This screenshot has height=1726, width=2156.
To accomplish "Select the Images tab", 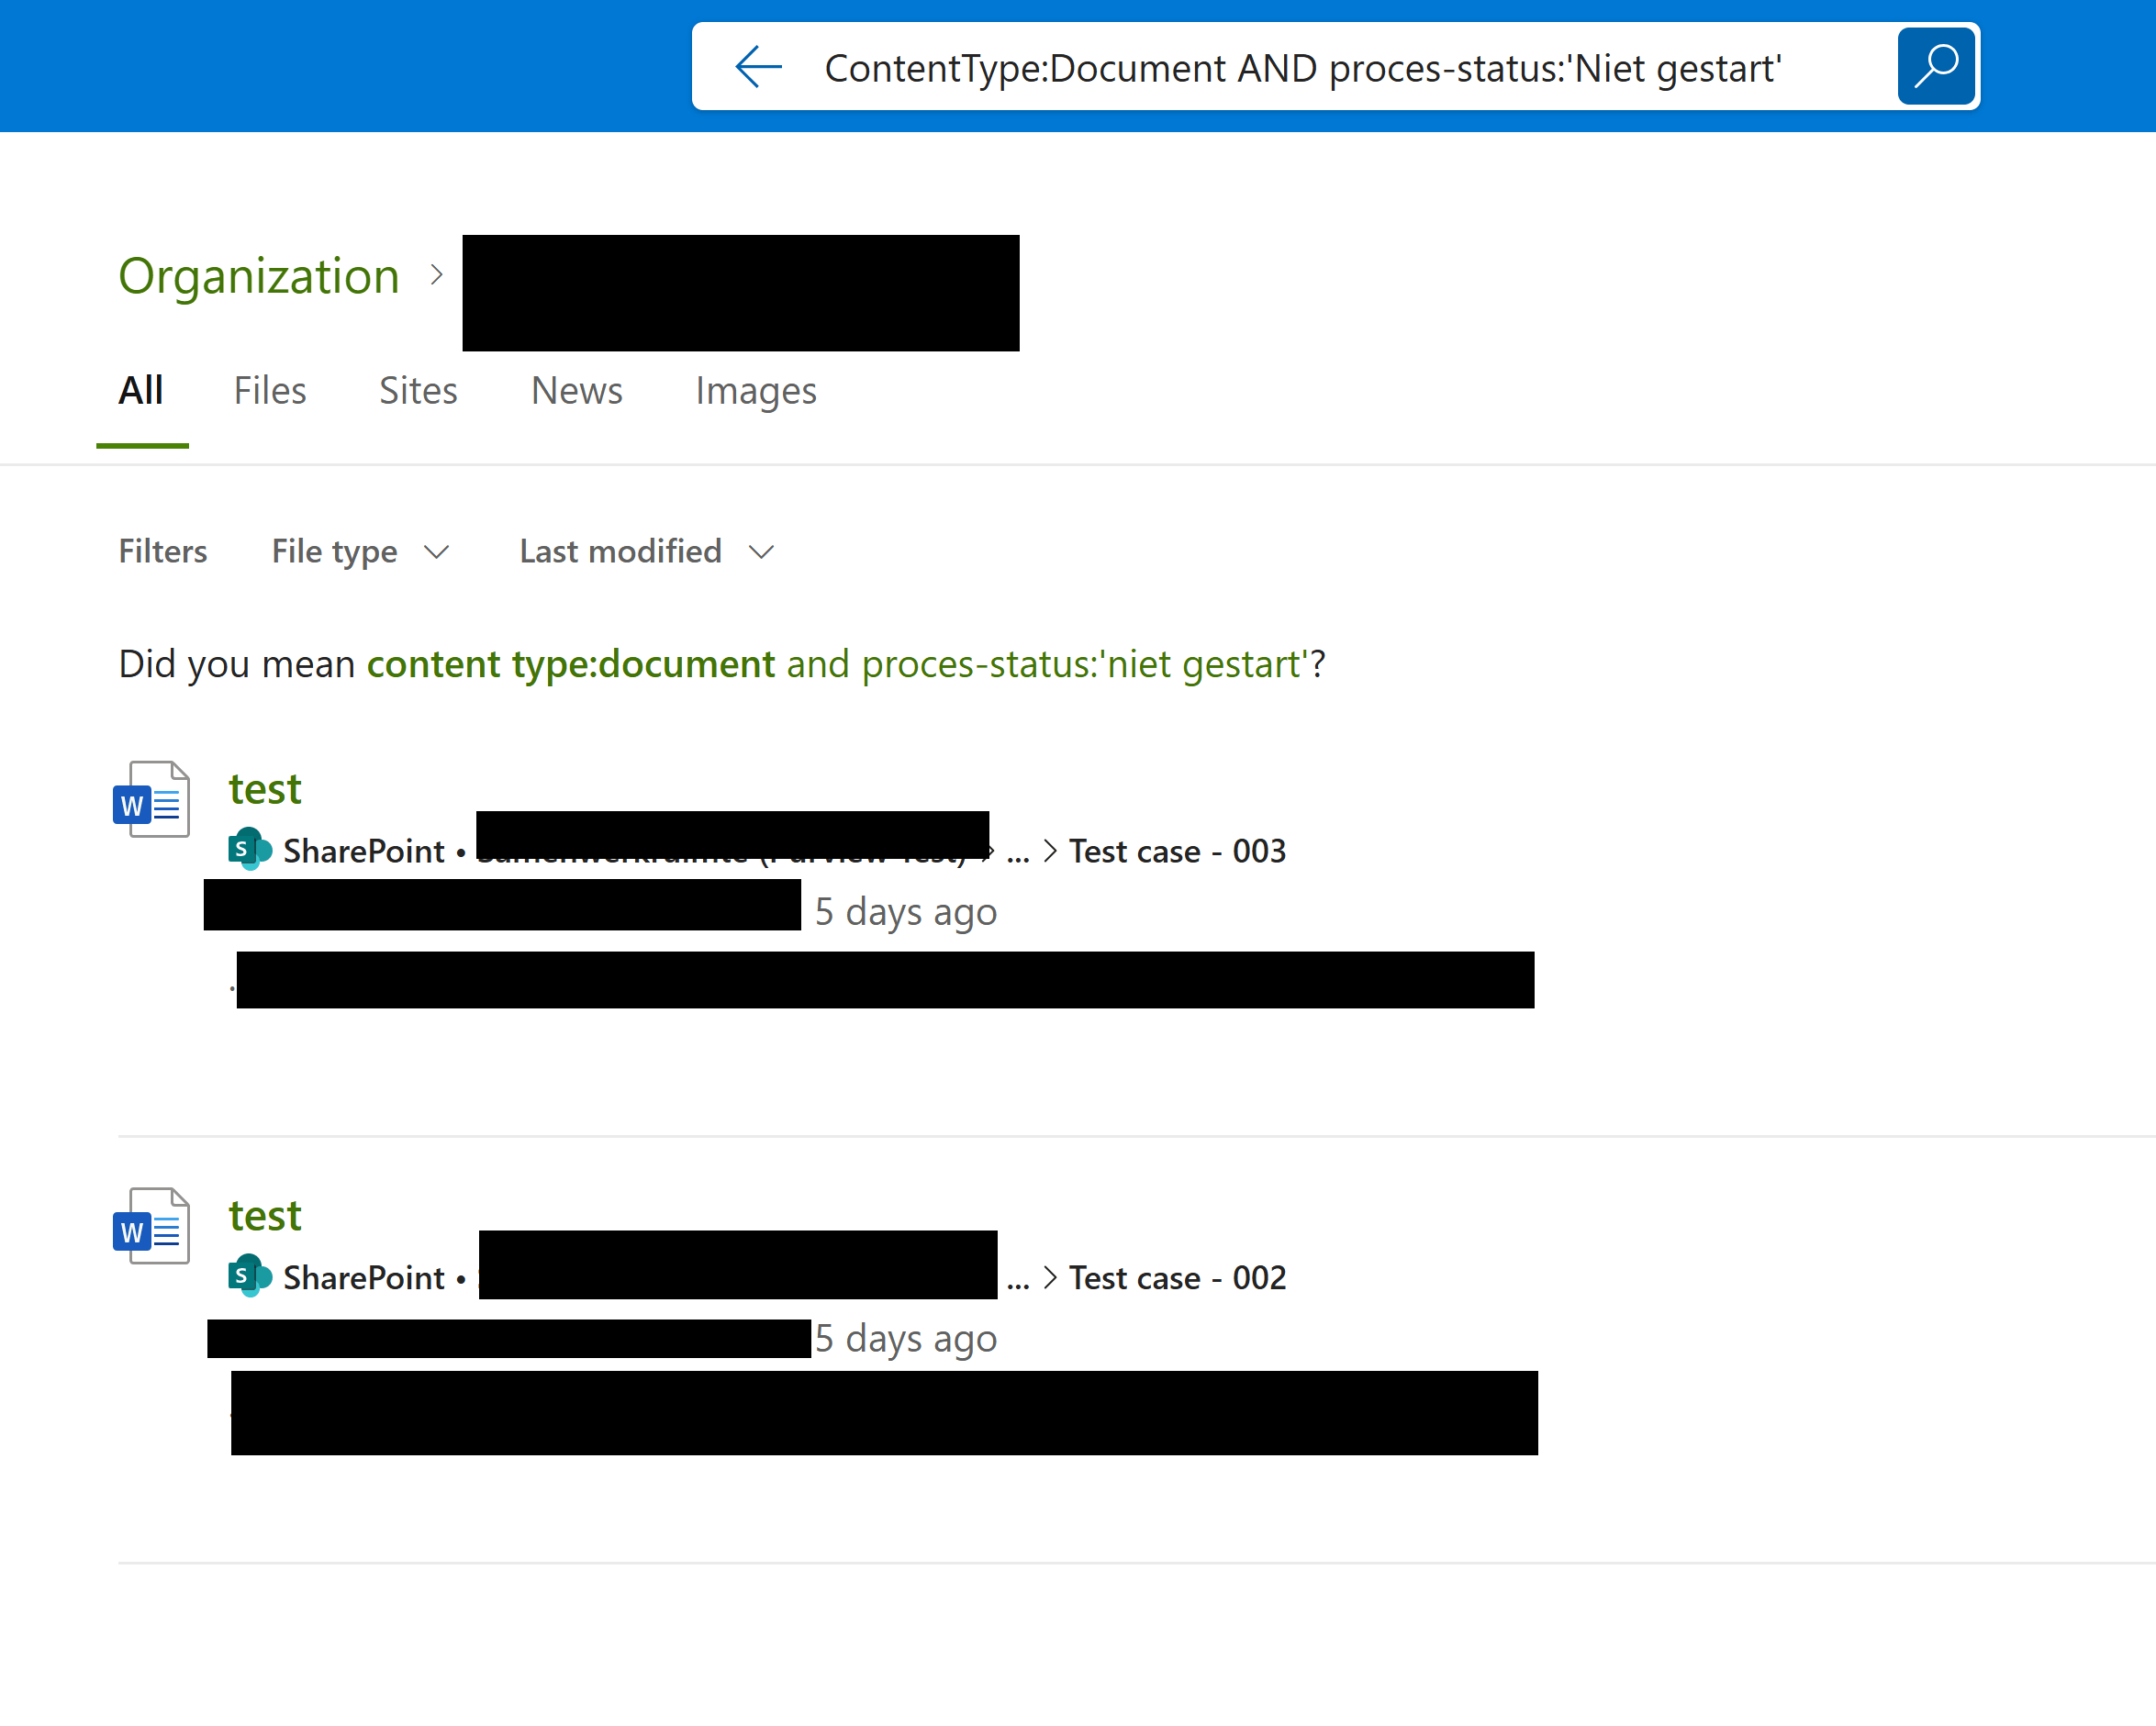I will (x=756, y=391).
